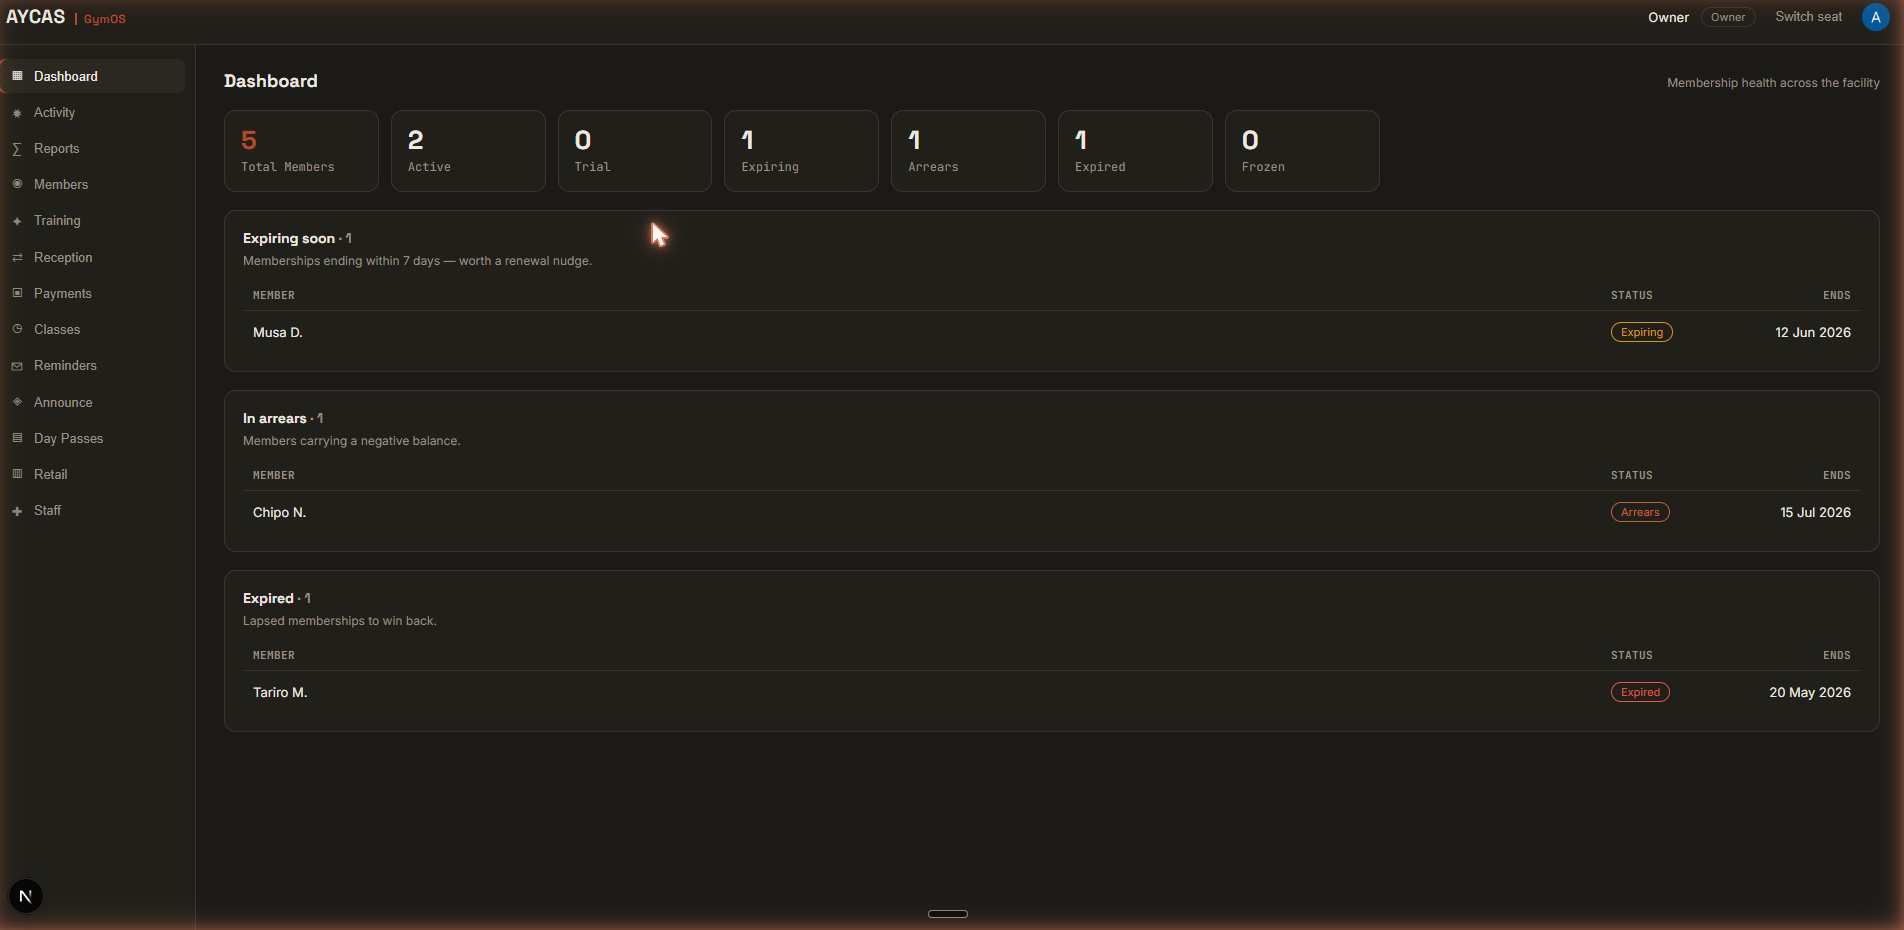Open the Staff section
Image resolution: width=1904 pixels, height=930 pixels.
[x=93, y=510]
